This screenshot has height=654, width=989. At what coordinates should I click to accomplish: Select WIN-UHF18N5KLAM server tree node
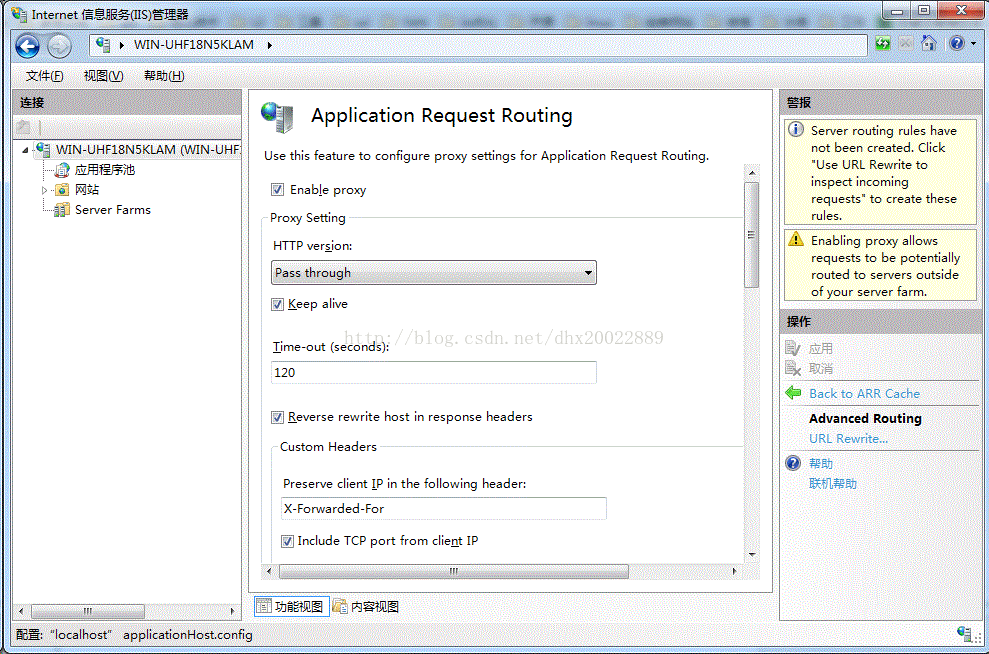(148, 149)
